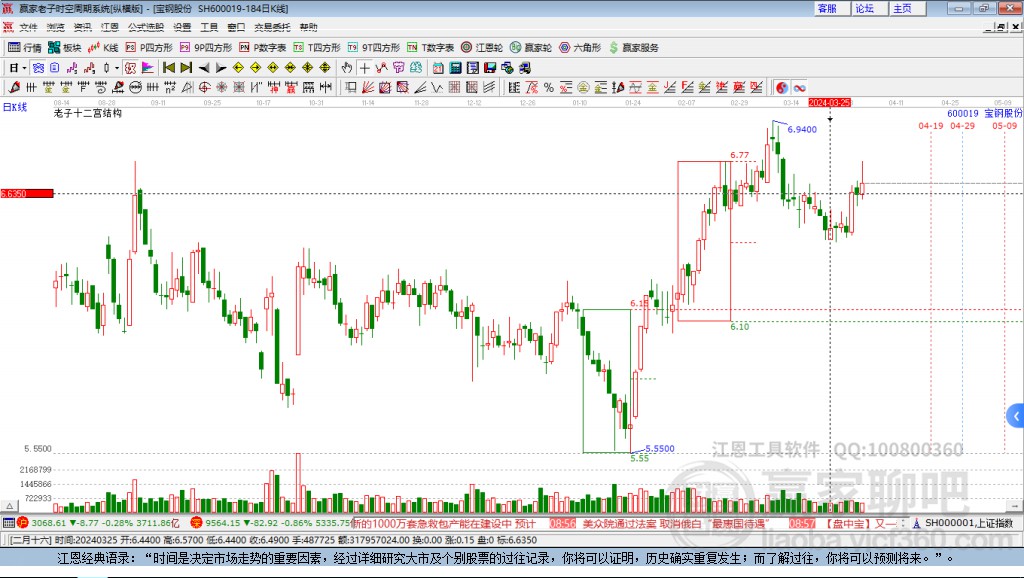
Task: Click the SH000001 上证指数 status entry
Action: (968, 523)
